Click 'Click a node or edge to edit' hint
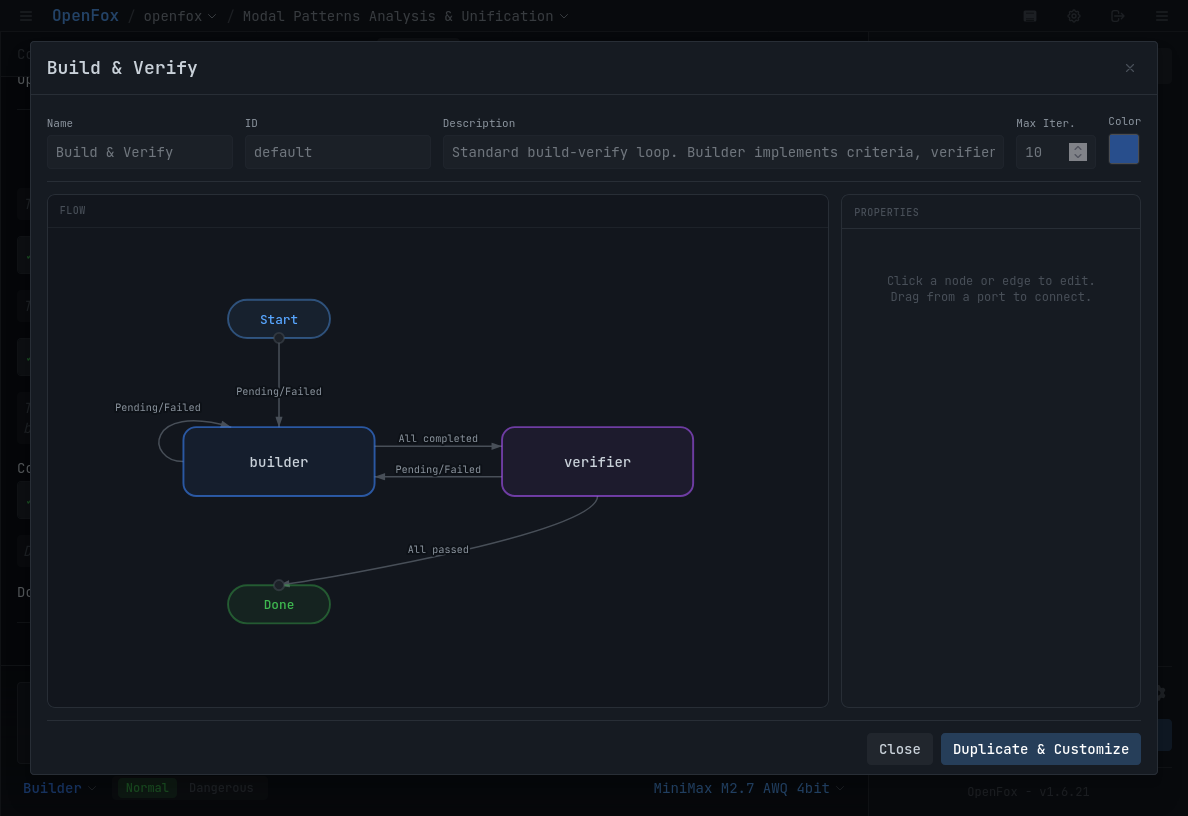The width and height of the screenshot is (1188, 816). pyautogui.click(x=990, y=280)
